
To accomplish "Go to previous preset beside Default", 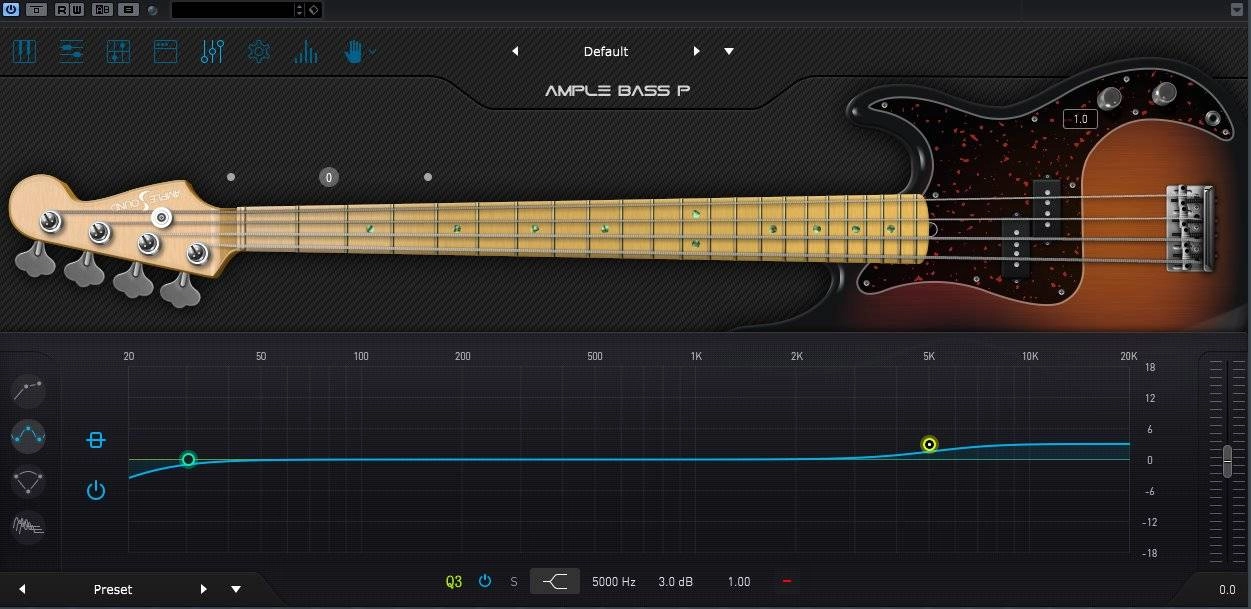I will tap(516, 51).
